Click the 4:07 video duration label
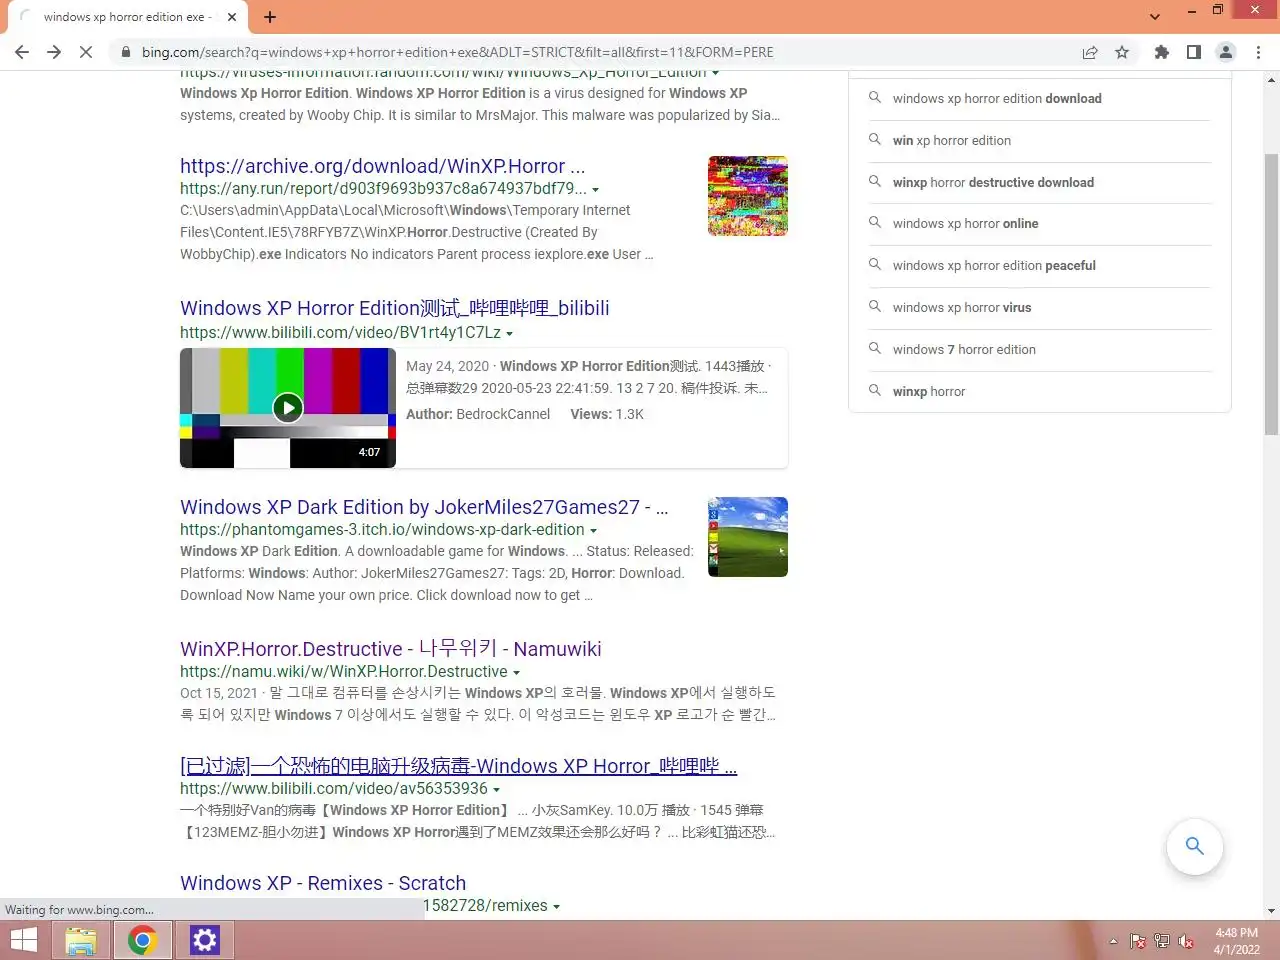Image resolution: width=1280 pixels, height=960 pixels. point(369,452)
